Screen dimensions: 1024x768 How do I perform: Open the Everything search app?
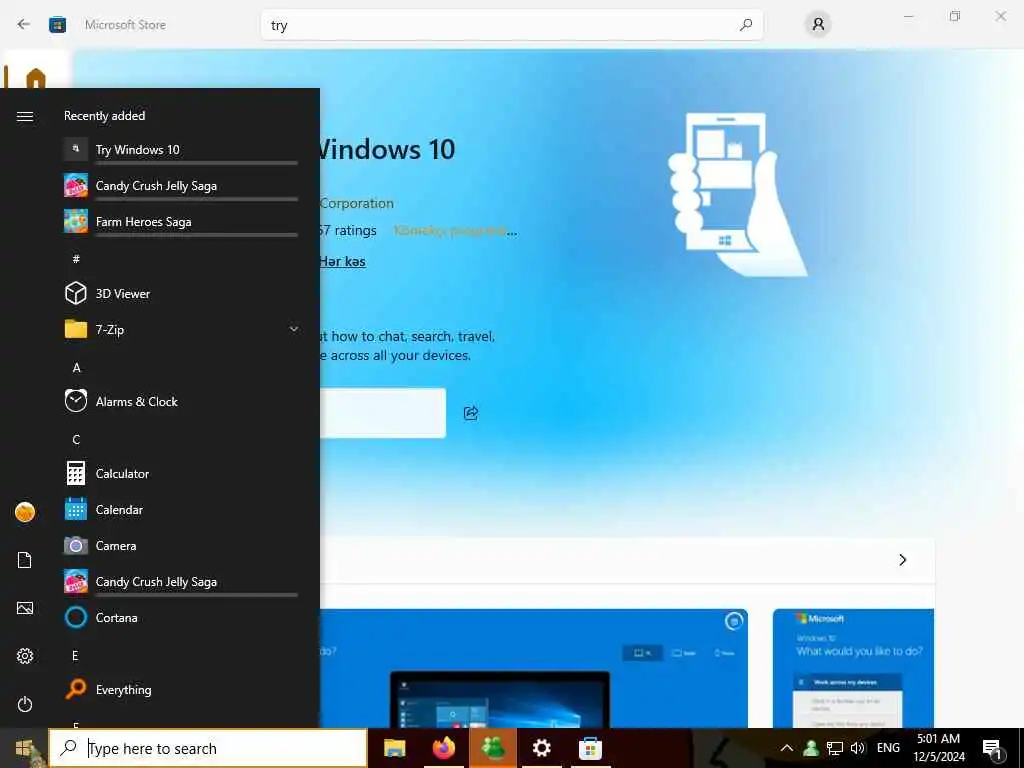181,690
